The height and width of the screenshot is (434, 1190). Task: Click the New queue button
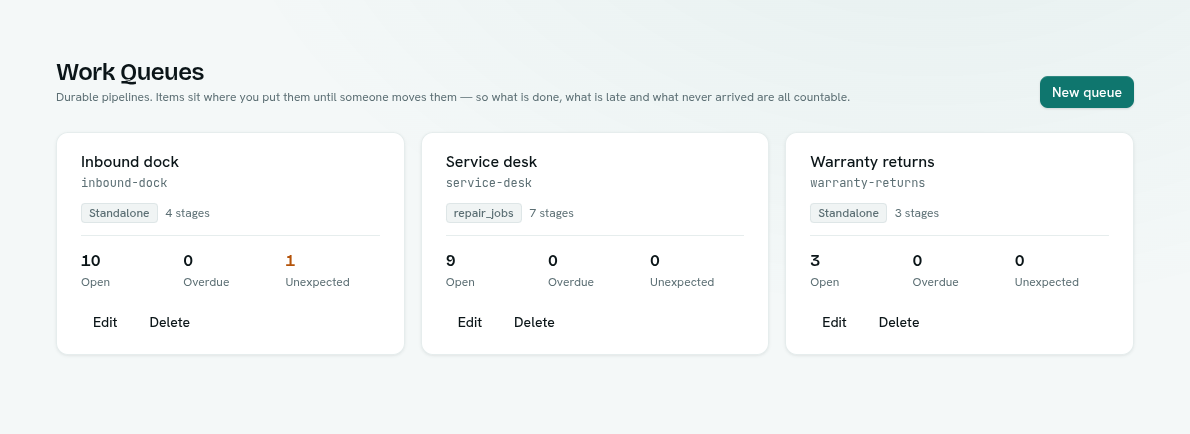pyautogui.click(x=1086, y=92)
